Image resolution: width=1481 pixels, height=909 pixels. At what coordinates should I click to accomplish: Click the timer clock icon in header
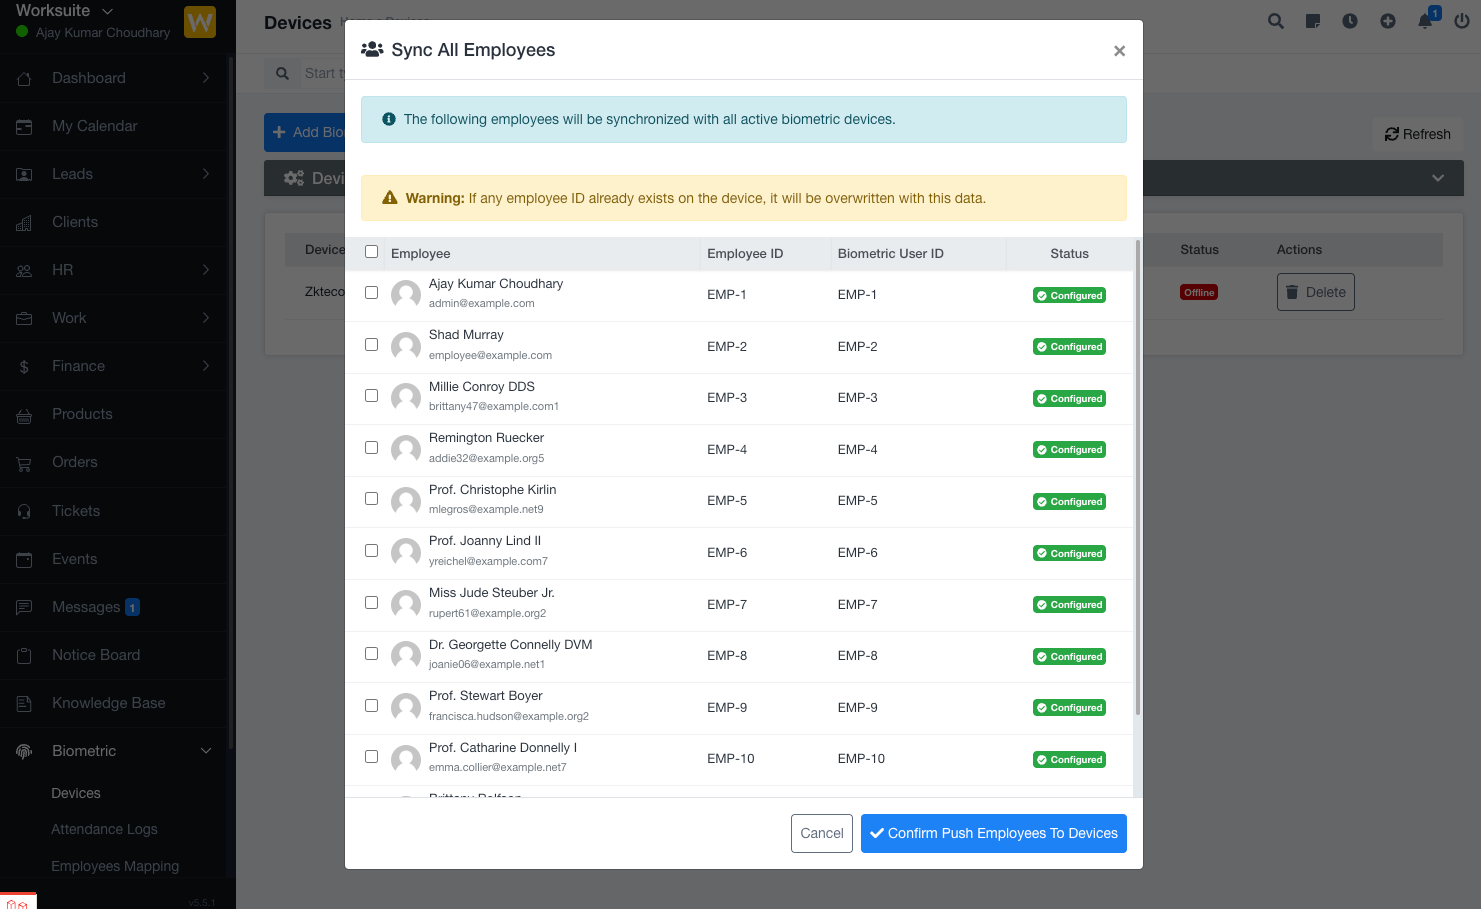[x=1350, y=21]
